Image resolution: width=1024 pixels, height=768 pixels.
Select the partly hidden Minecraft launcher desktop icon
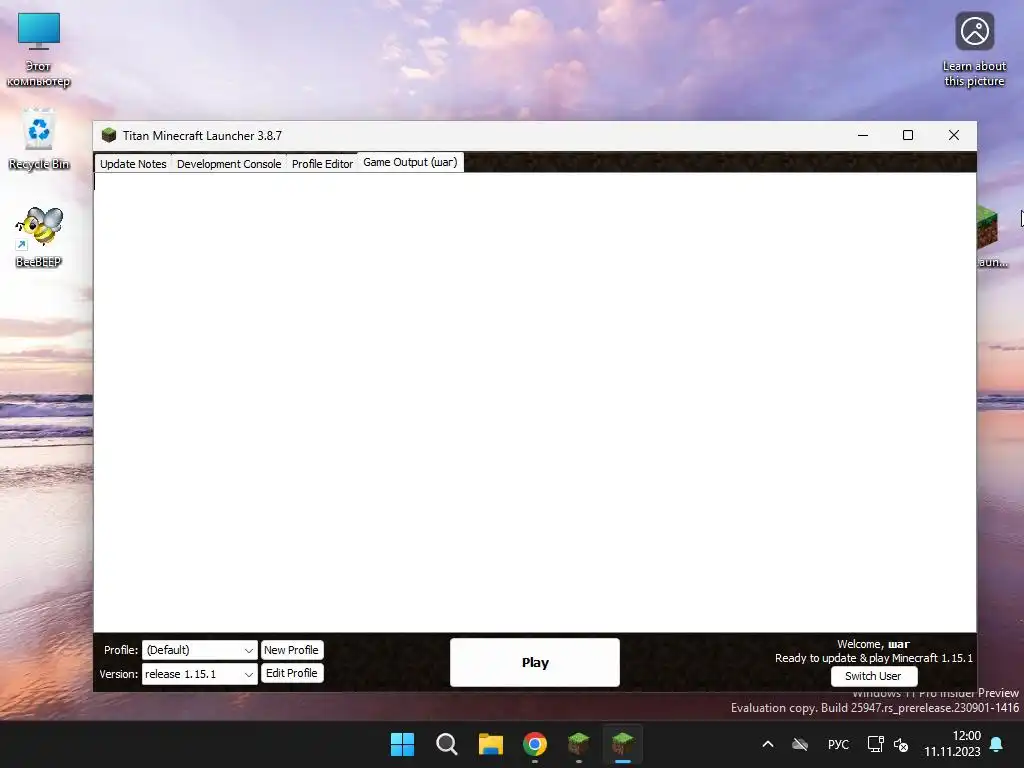tap(992, 236)
